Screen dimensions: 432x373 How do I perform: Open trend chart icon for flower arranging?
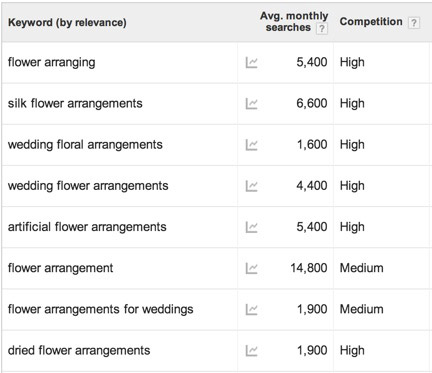[251, 62]
